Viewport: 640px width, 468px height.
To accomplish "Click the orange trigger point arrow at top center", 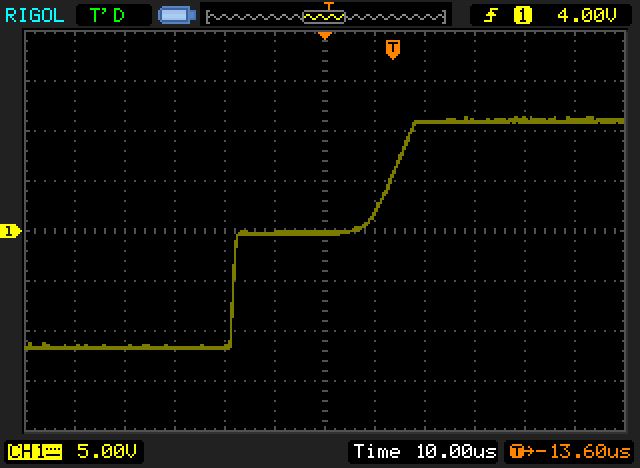I will tap(325, 36).
